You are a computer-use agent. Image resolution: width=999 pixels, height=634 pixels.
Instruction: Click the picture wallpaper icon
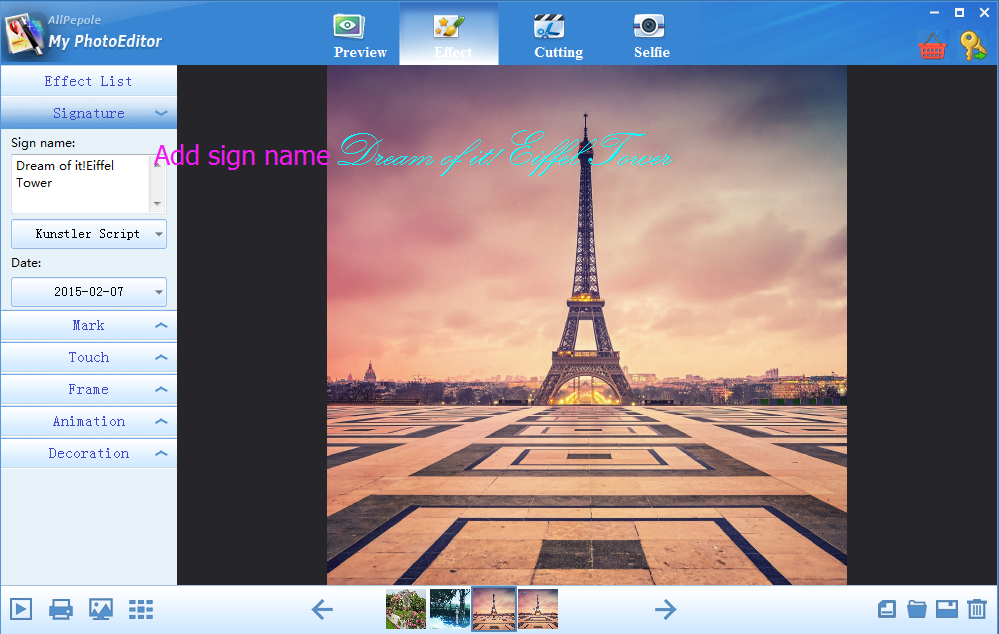(101, 609)
